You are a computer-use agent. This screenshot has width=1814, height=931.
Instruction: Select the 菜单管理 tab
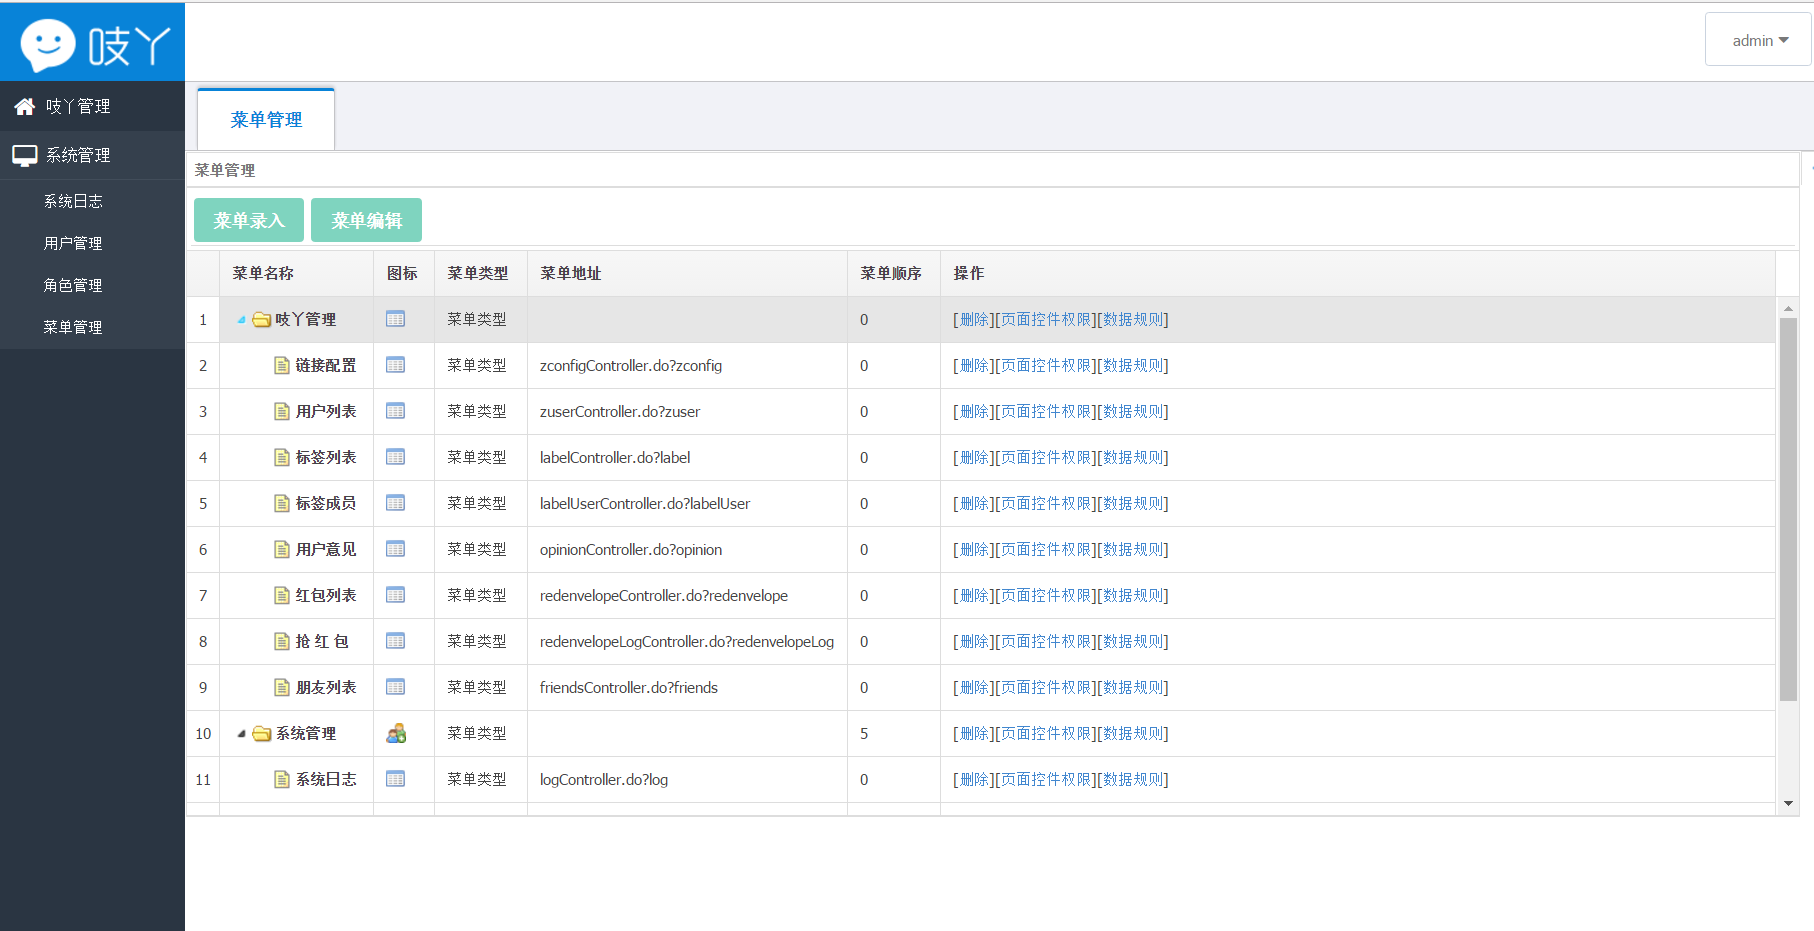266,120
